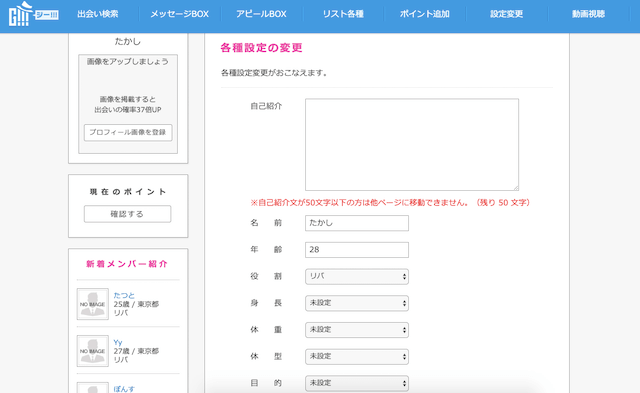Open リスト各種 menu item

[343, 14]
